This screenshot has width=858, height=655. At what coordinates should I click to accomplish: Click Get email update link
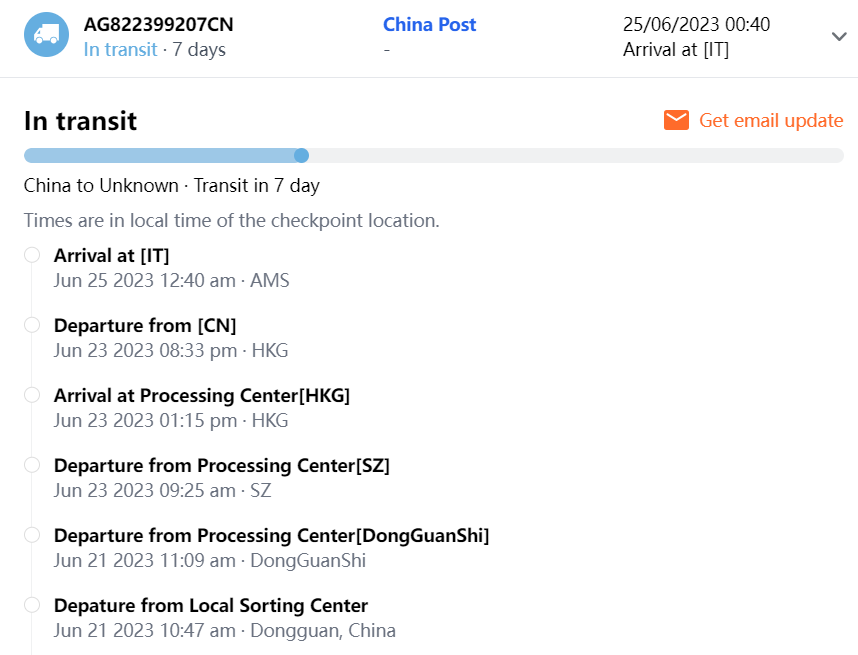tap(771, 120)
